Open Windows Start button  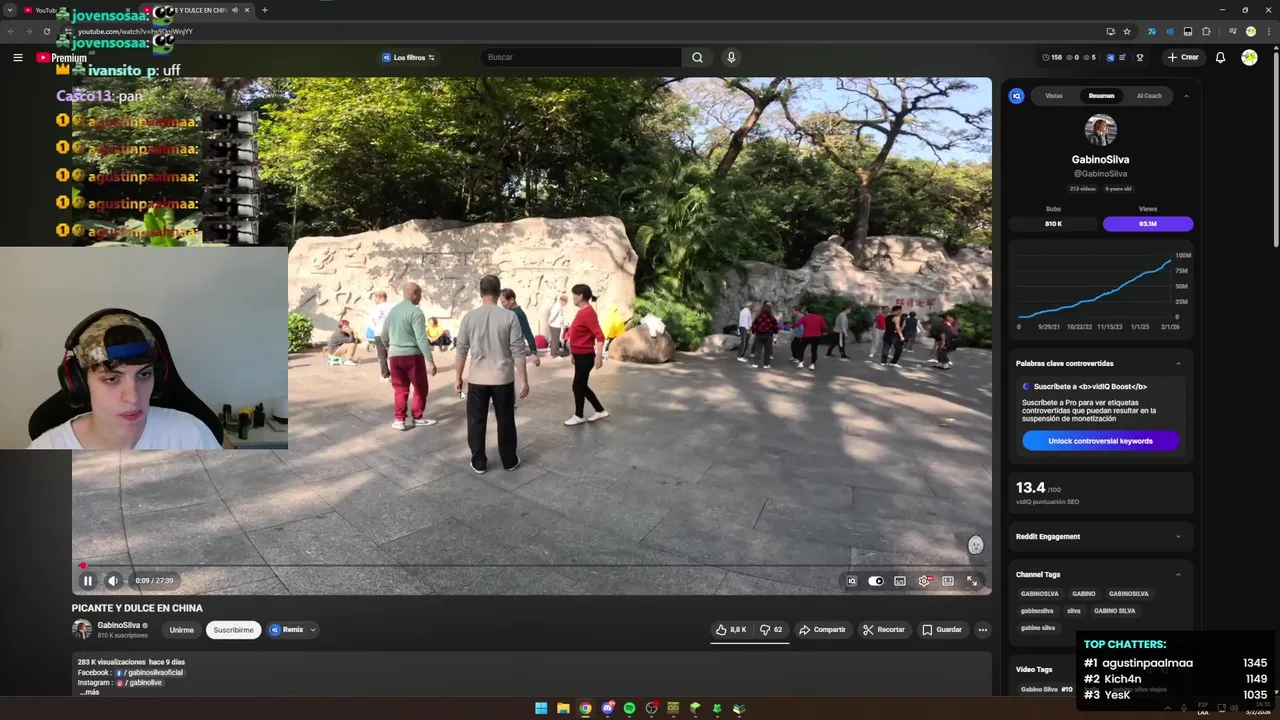[541, 708]
